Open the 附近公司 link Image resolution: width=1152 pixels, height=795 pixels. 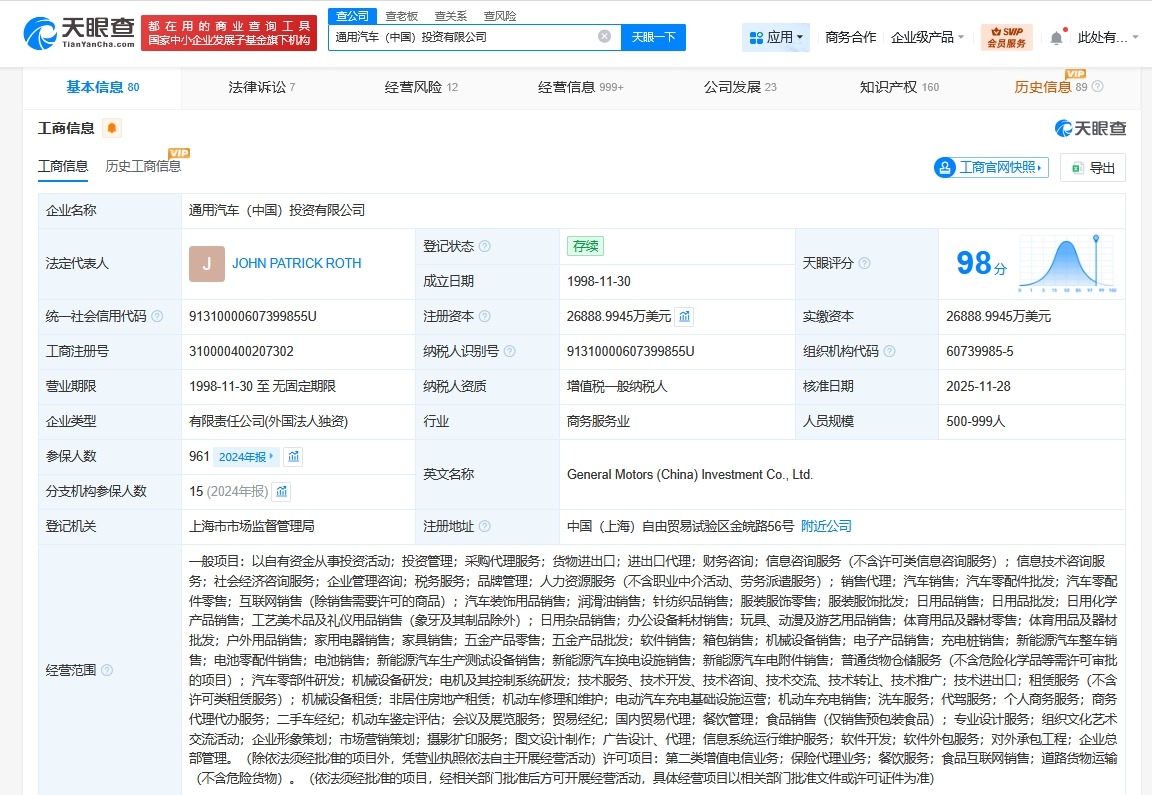point(825,526)
